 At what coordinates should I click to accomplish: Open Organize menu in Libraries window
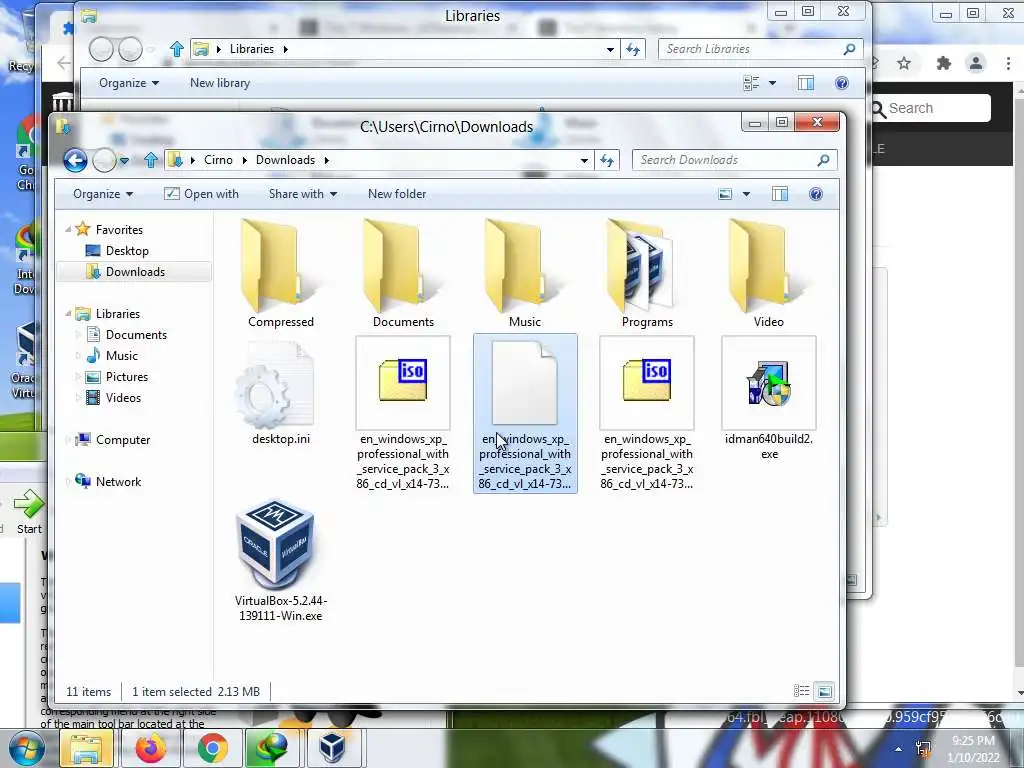(x=129, y=83)
